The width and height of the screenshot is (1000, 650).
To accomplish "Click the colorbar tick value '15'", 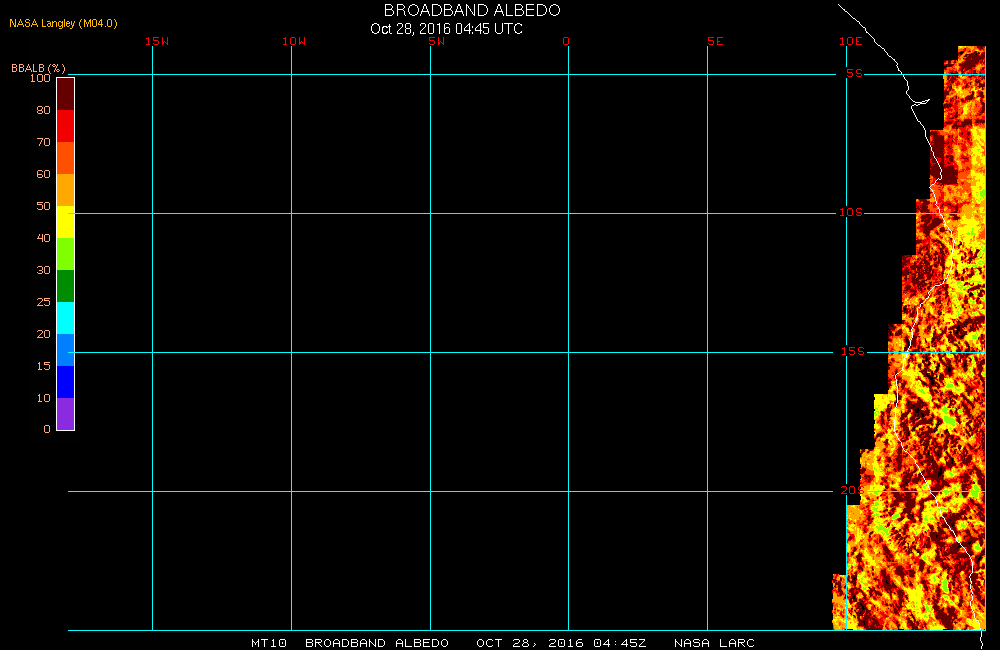I will (x=43, y=366).
